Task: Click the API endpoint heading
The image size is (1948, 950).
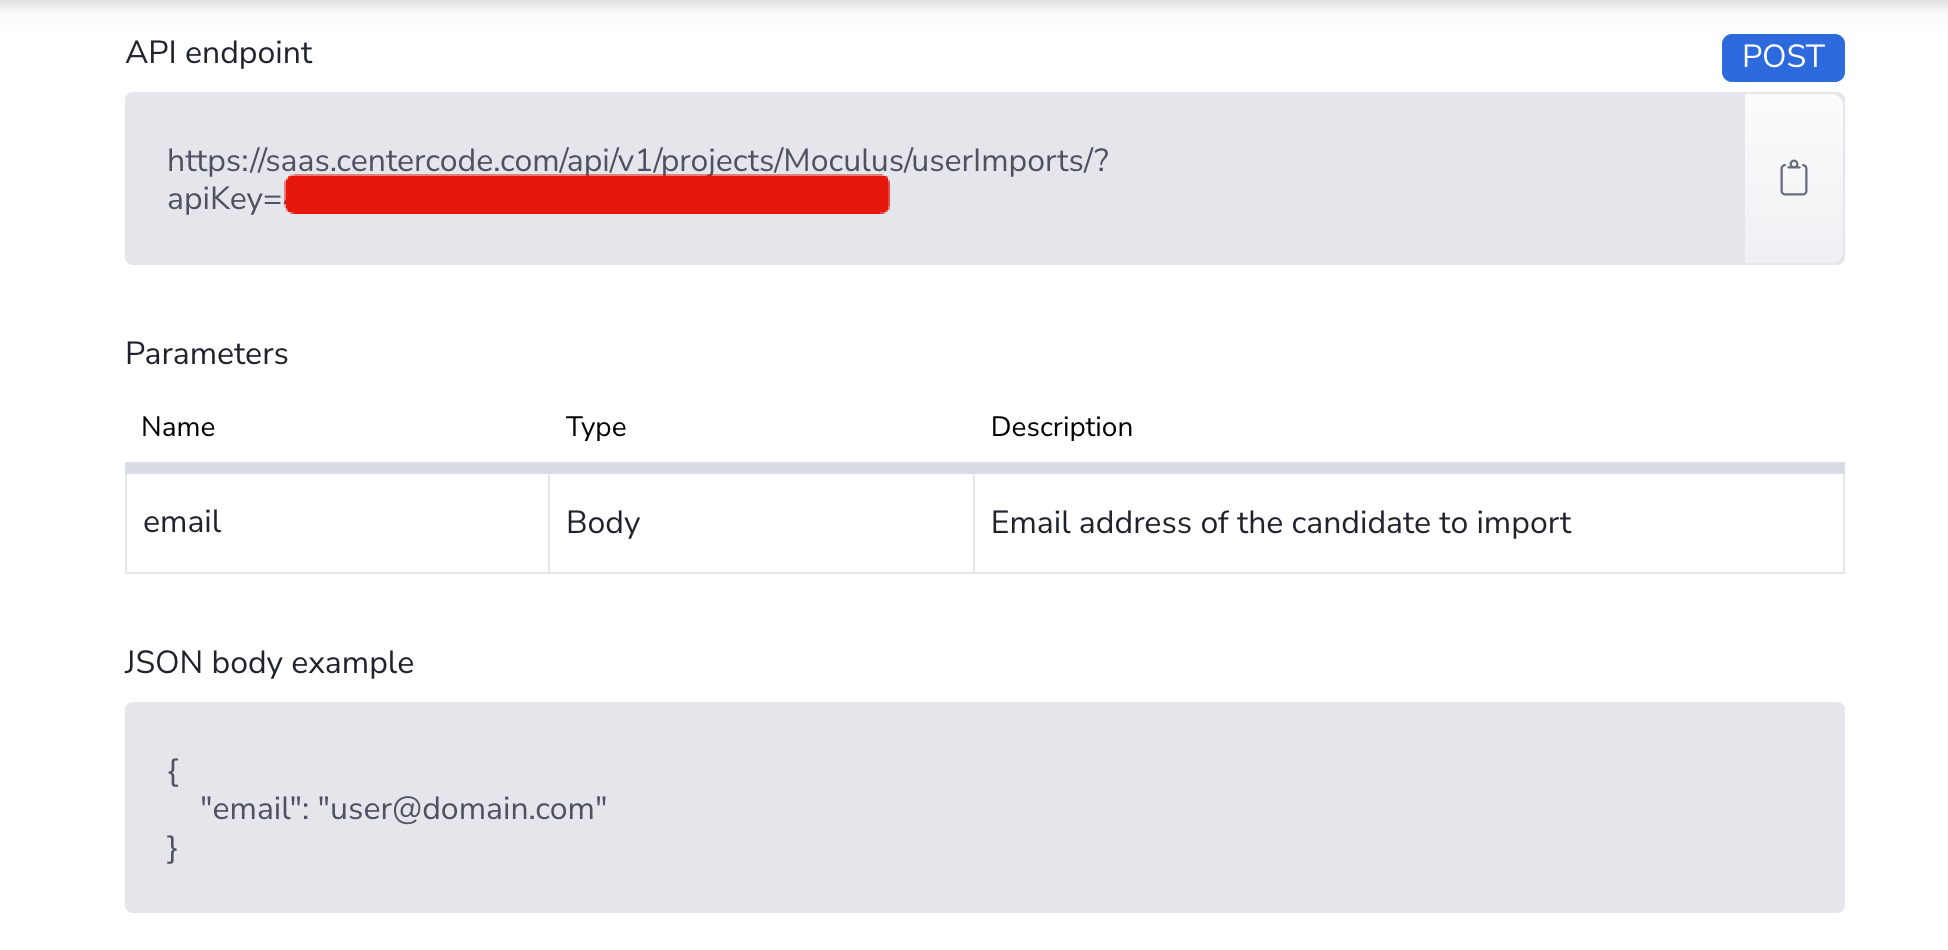Action: 219,52
